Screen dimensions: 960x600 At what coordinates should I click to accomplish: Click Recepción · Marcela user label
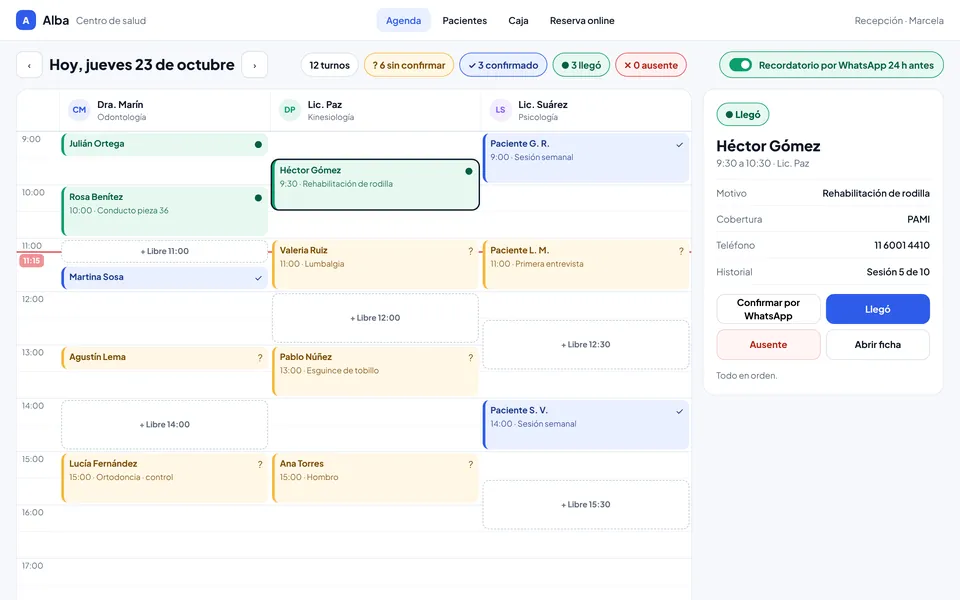click(x=899, y=20)
